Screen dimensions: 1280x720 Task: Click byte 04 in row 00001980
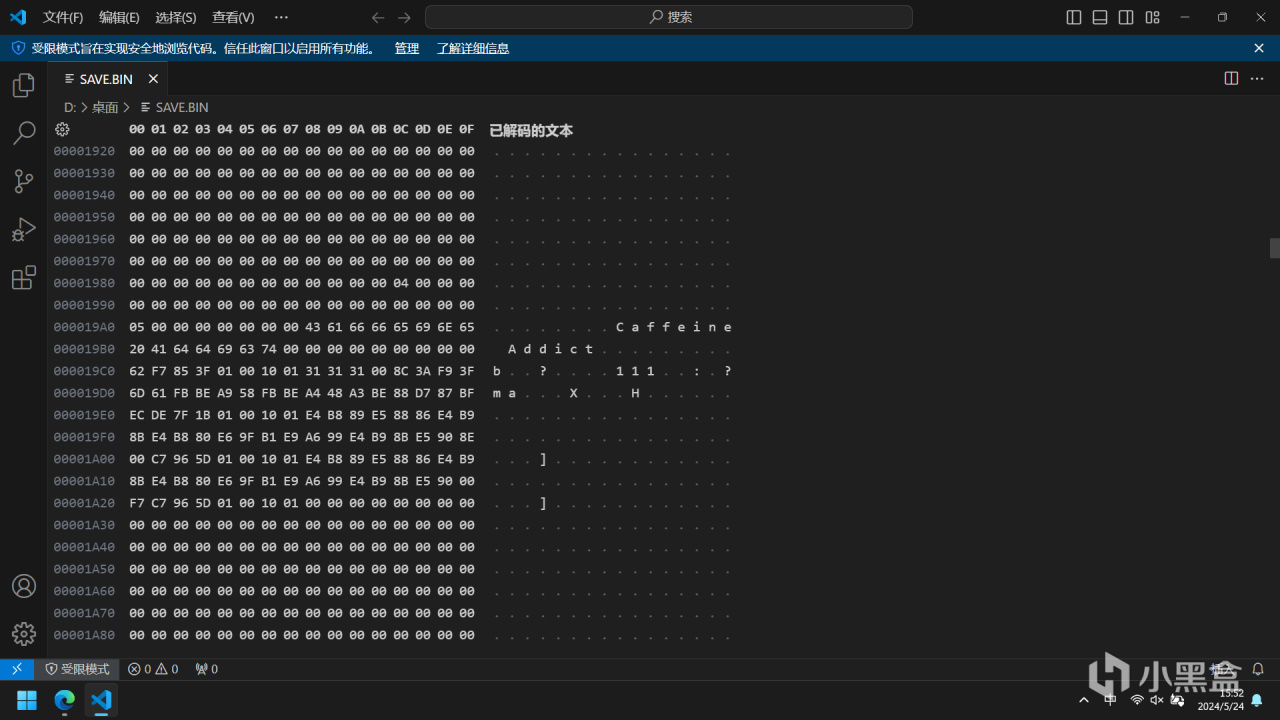coord(401,283)
